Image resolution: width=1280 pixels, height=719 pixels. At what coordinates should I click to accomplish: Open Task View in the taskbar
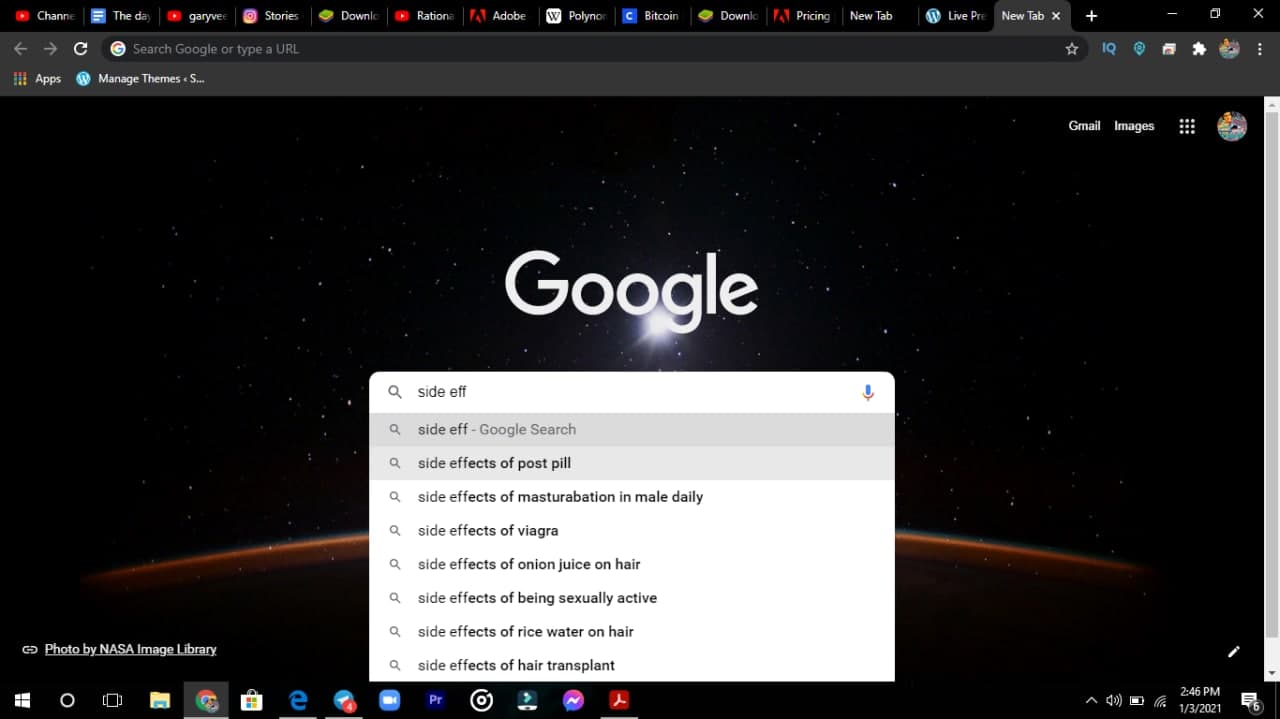coord(112,700)
